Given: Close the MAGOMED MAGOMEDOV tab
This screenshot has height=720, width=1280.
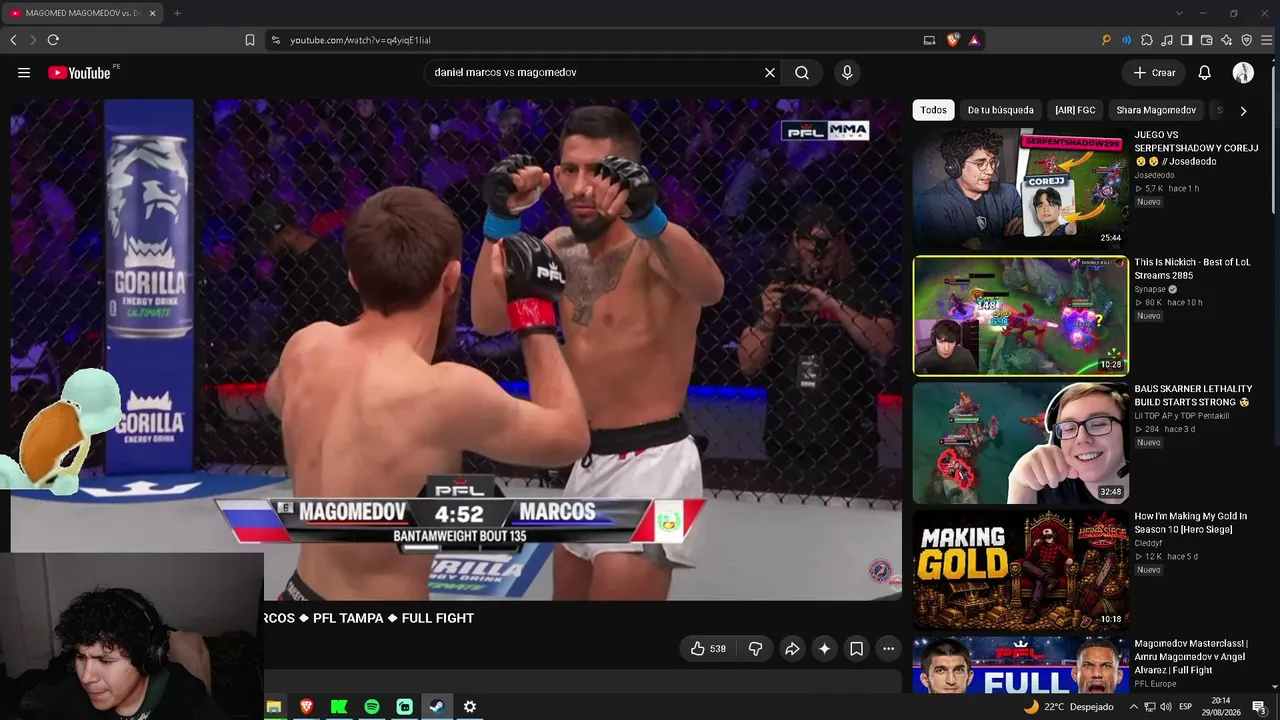Looking at the screenshot, I should point(153,13).
